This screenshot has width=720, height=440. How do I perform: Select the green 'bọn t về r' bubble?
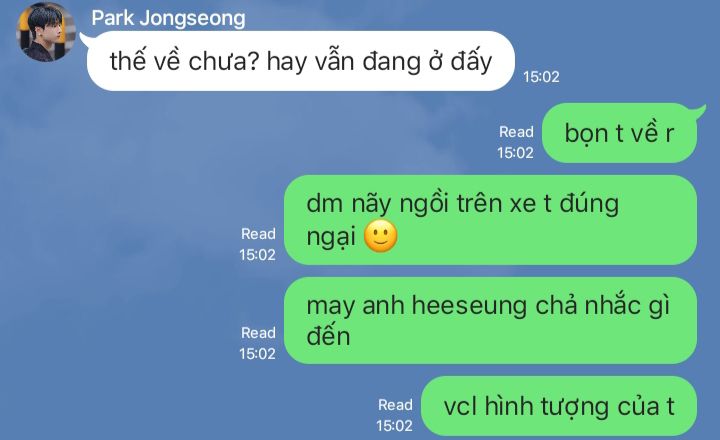point(620,133)
